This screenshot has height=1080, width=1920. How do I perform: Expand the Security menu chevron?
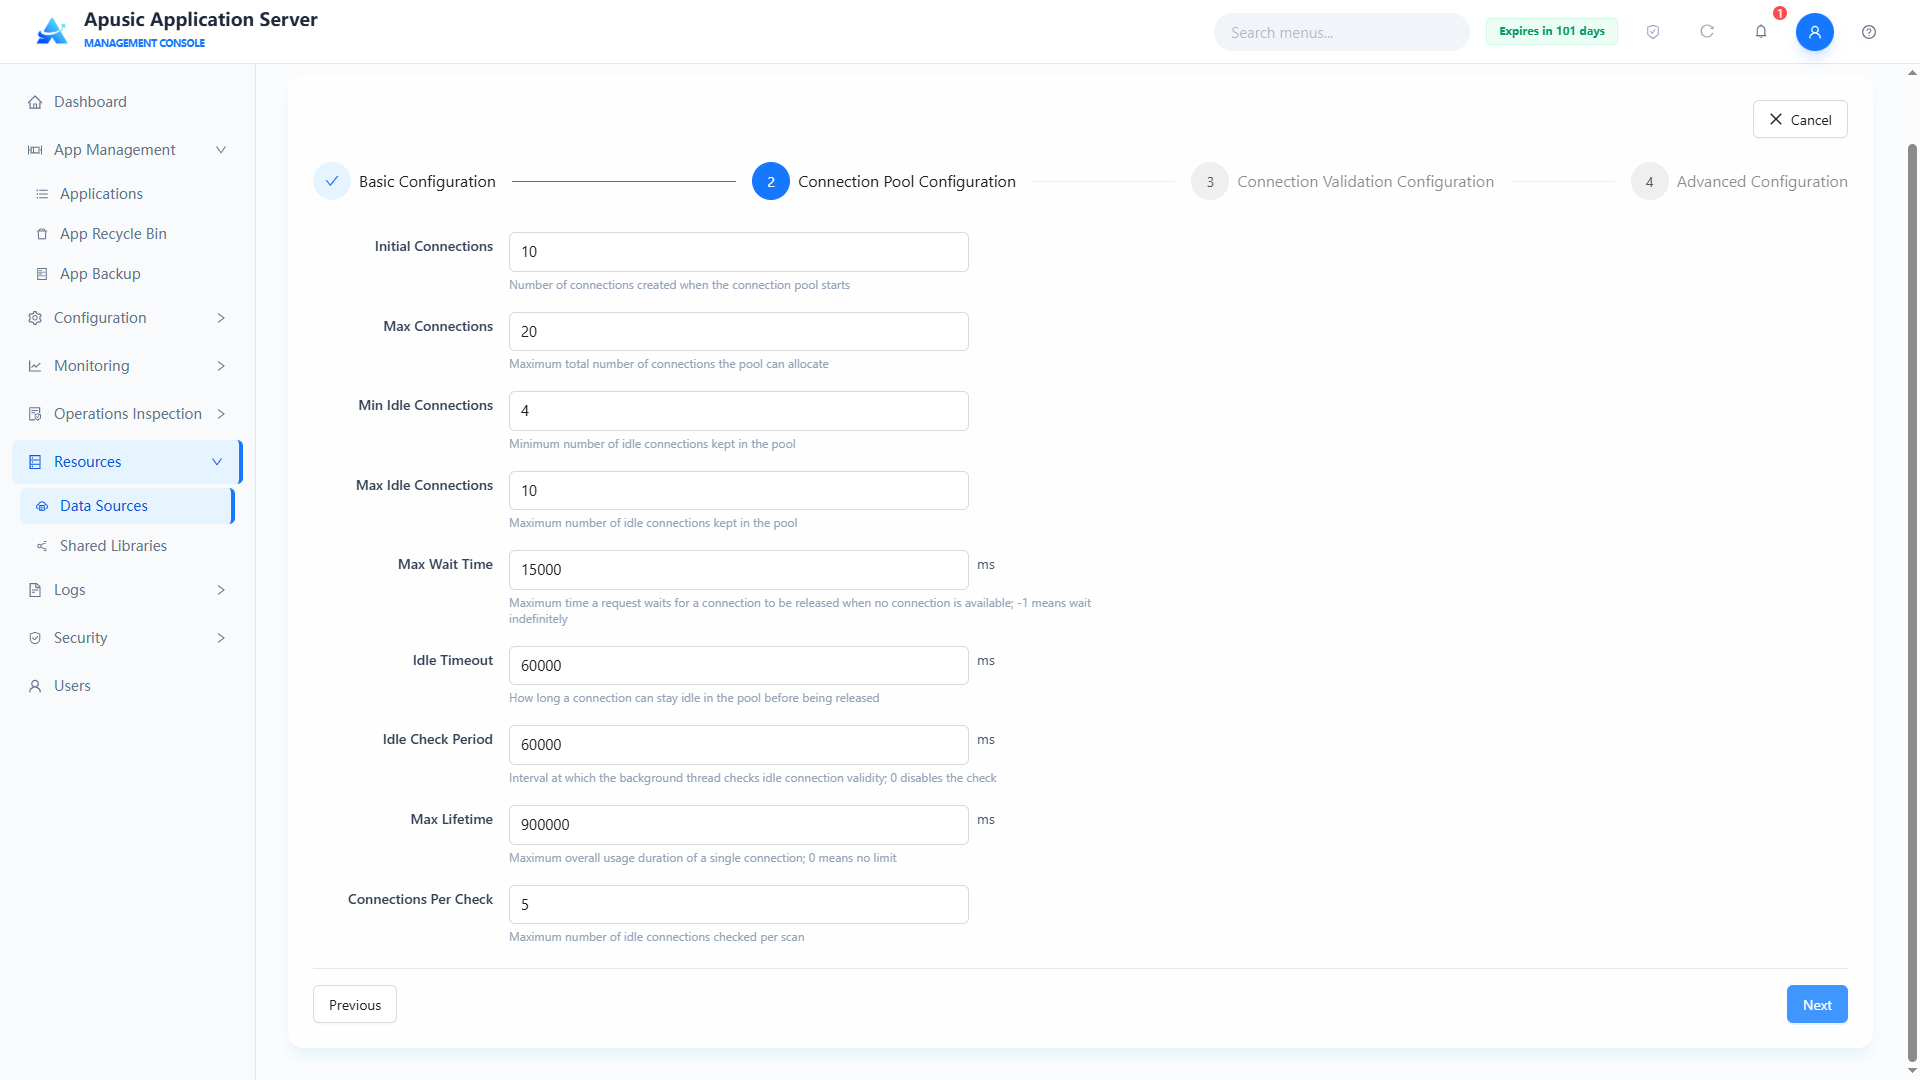click(221, 638)
